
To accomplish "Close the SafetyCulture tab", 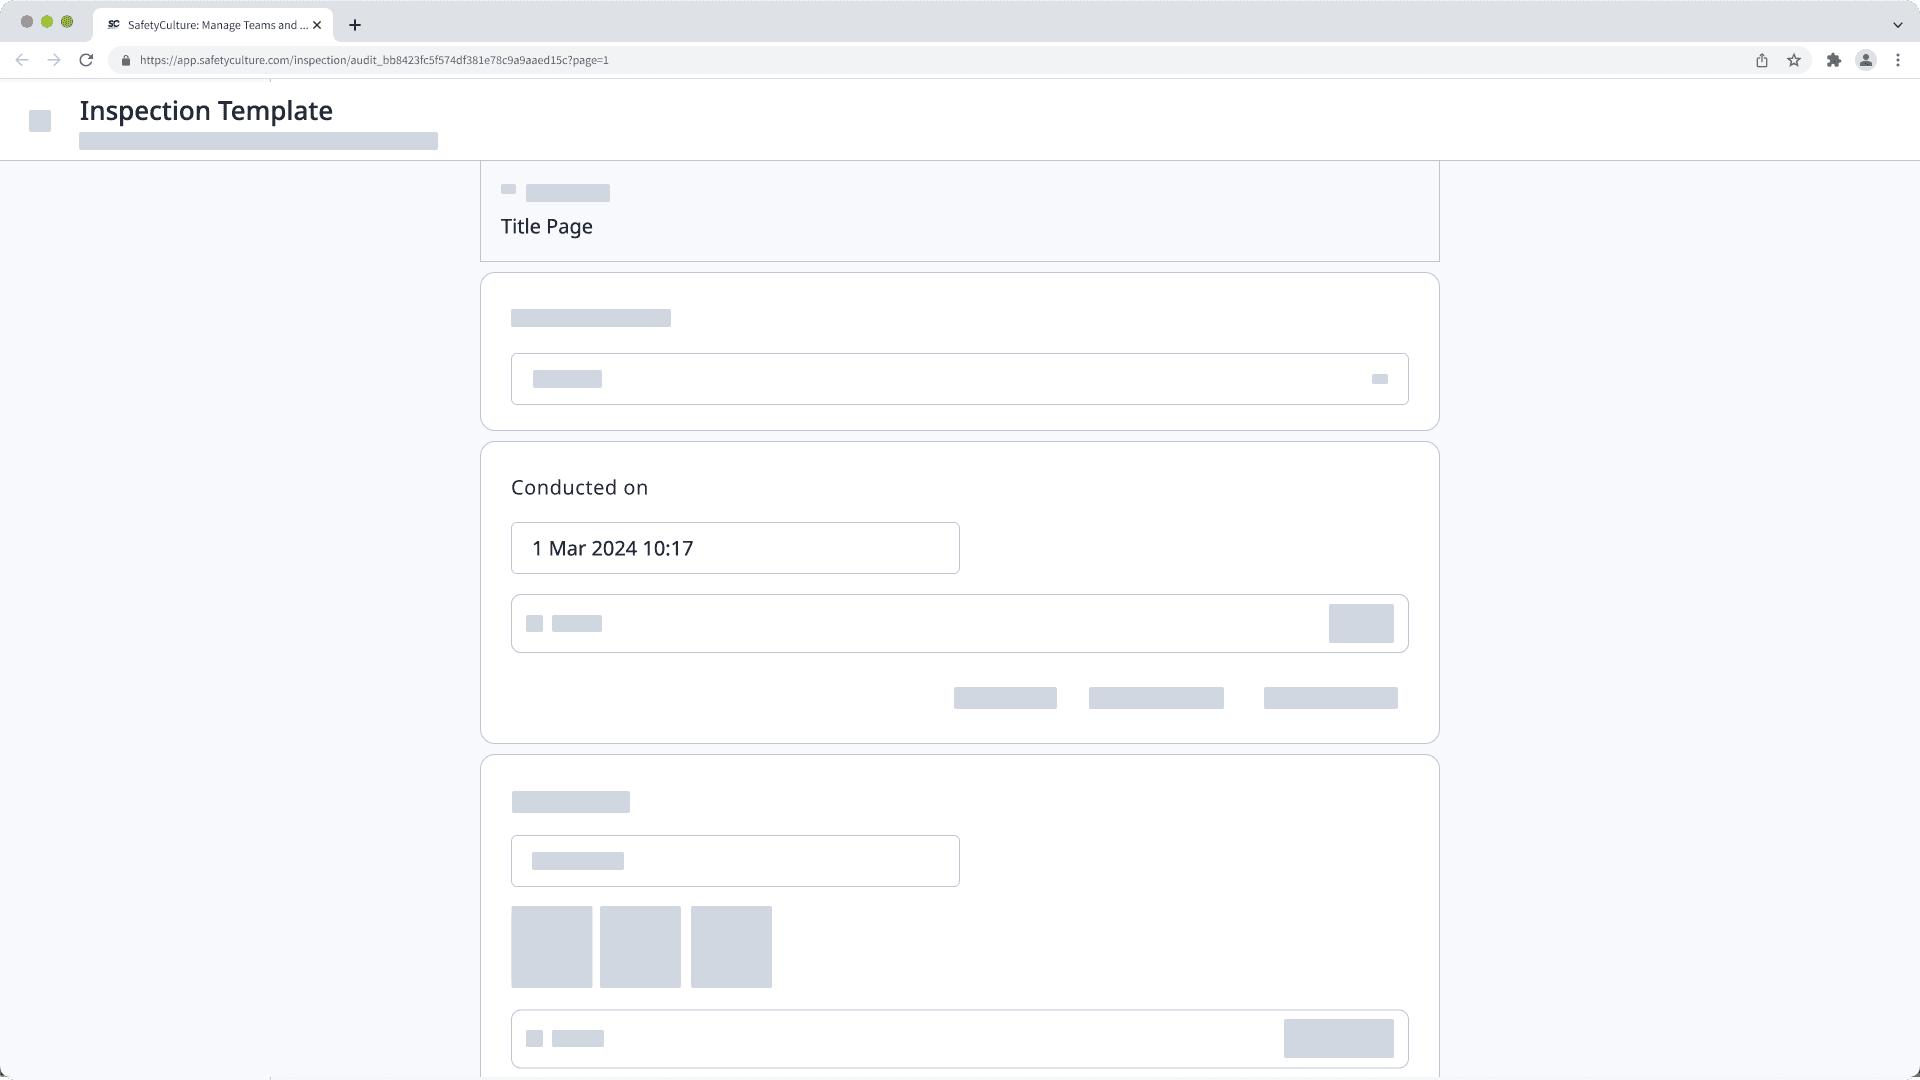I will pos(317,25).
